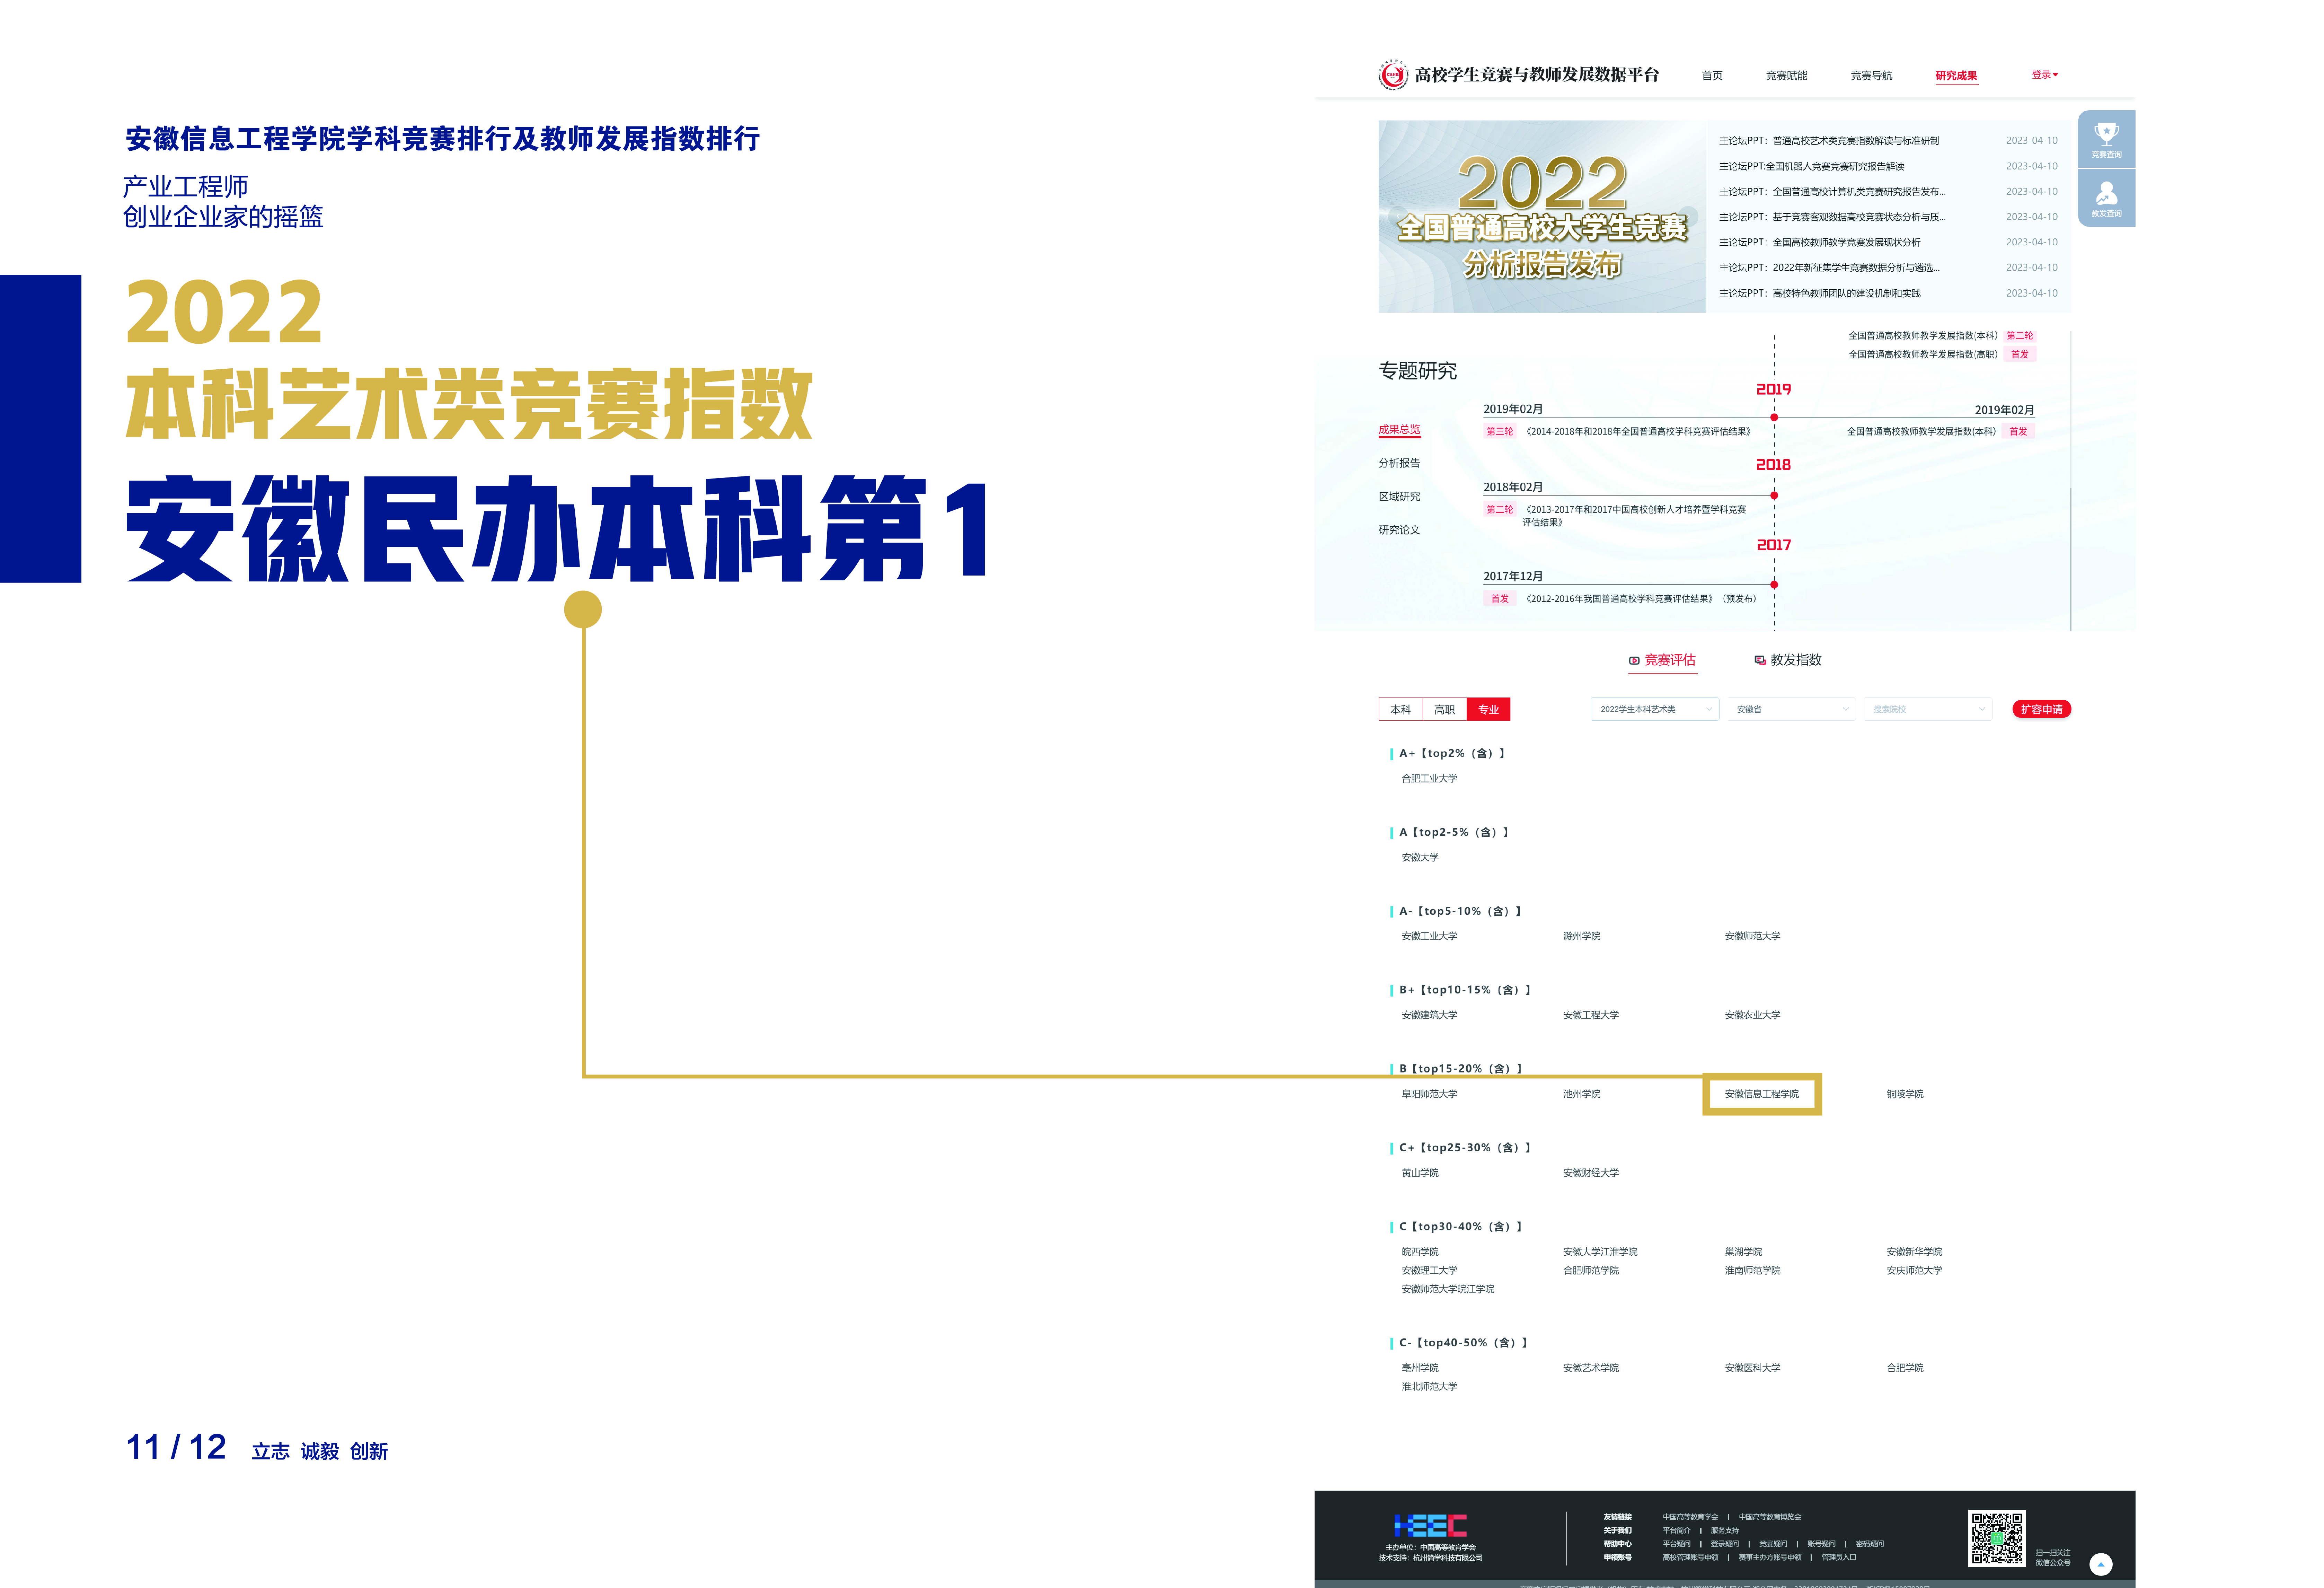
Task: Open 《2014-2018年和2018年全国普通高校学科竞赛评估结果》
Action: point(1638,432)
